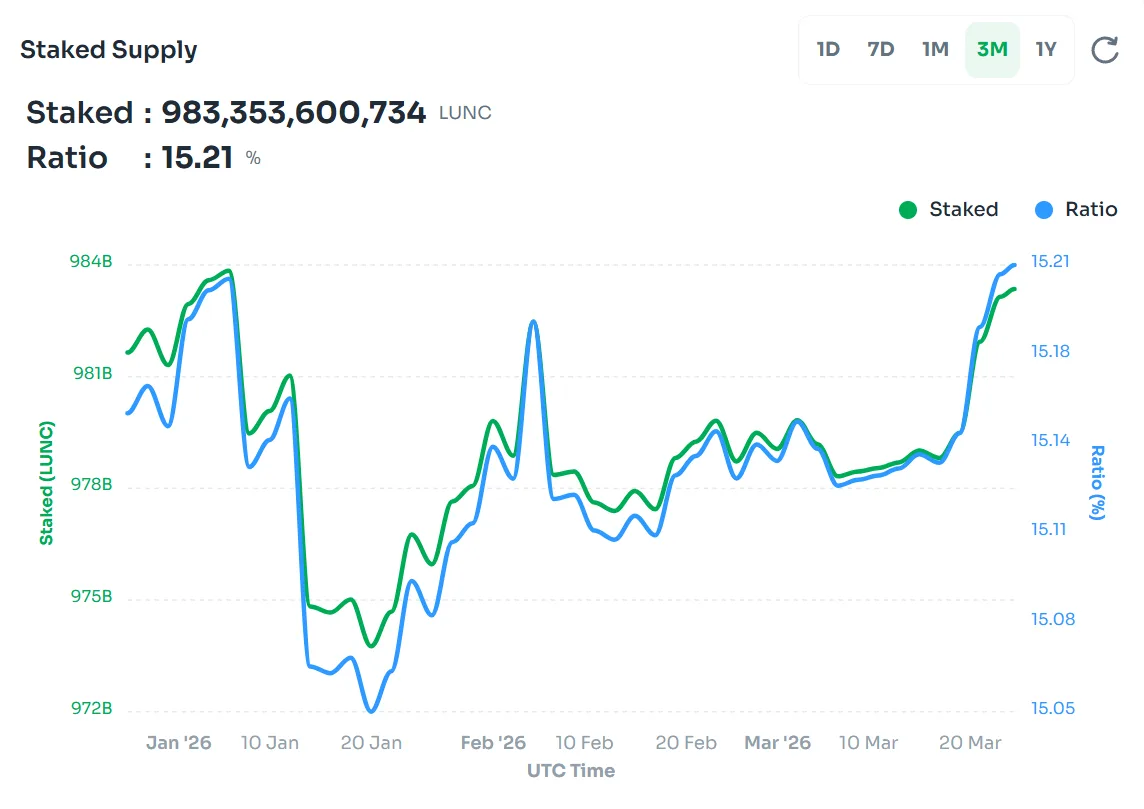Show the 1Y time range

coord(1046,49)
